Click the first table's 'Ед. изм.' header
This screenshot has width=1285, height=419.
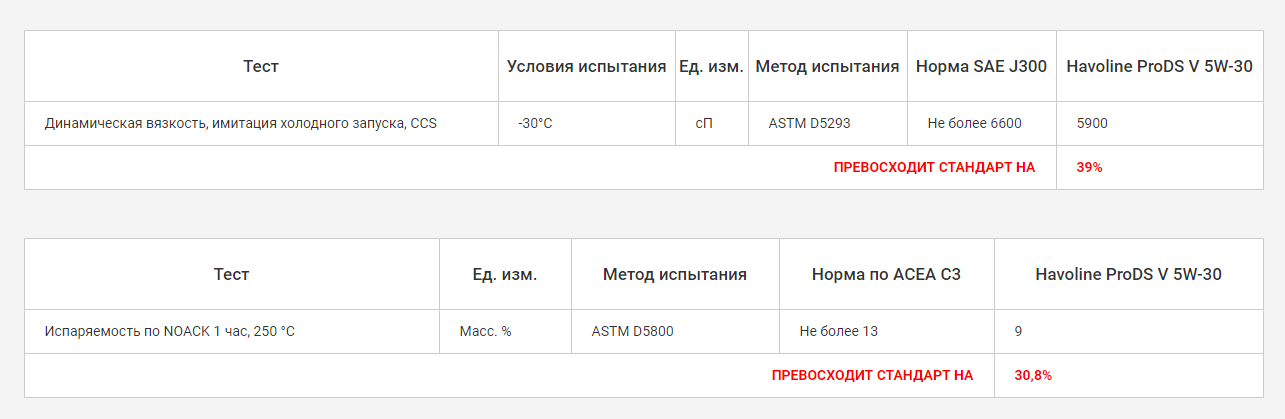[x=711, y=67]
